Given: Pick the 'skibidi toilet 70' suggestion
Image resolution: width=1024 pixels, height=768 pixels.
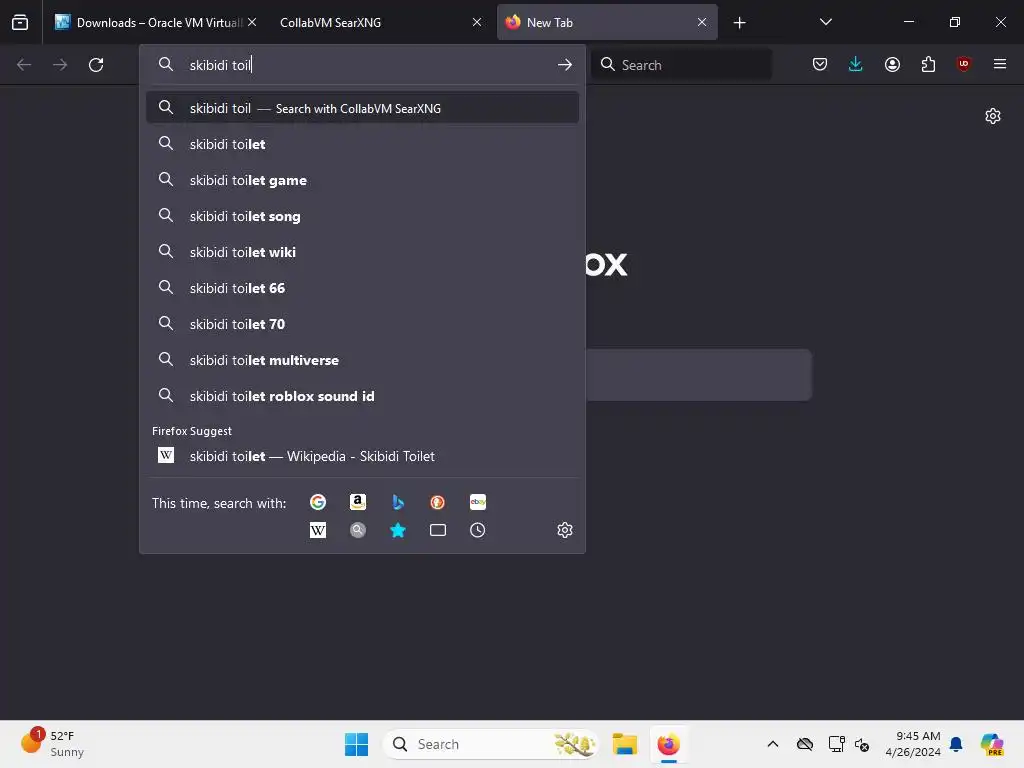Looking at the screenshot, I should [362, 323].
